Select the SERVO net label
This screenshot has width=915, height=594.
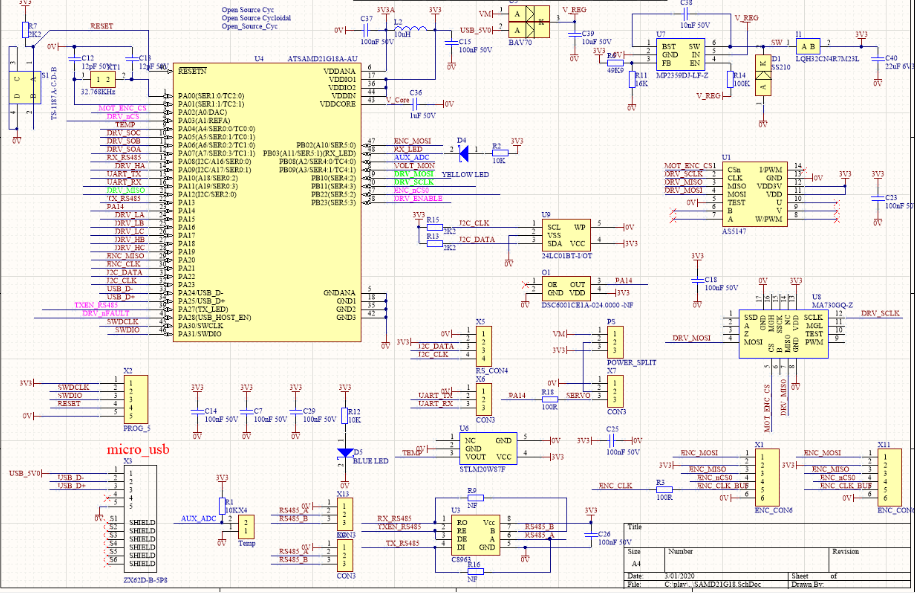578,396
